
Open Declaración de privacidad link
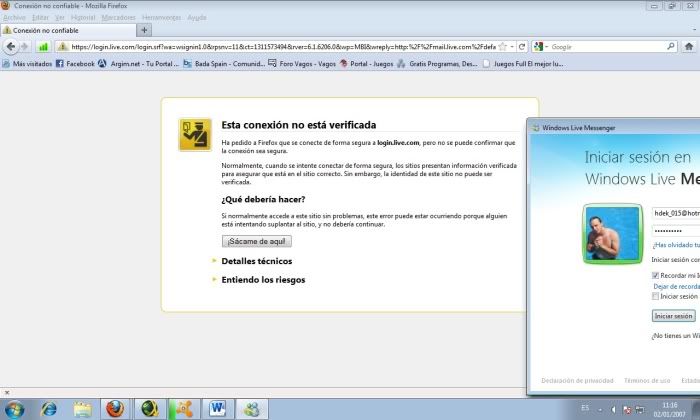(577, 381)
